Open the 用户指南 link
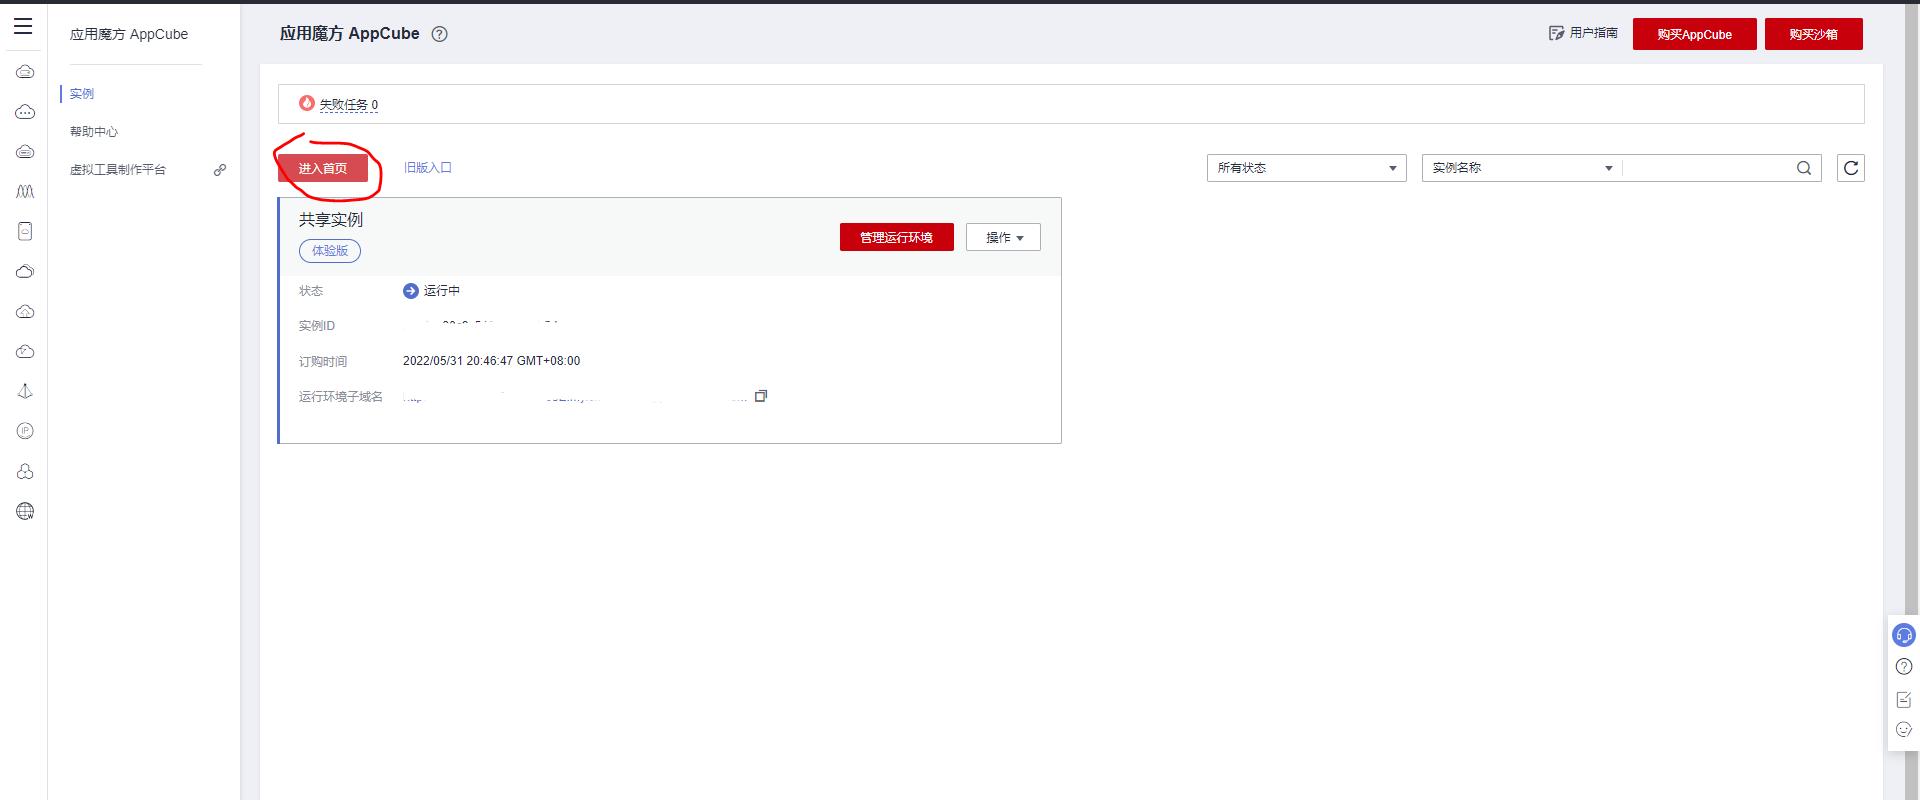Viewport: 1920px width, 800px height. 1593,33
